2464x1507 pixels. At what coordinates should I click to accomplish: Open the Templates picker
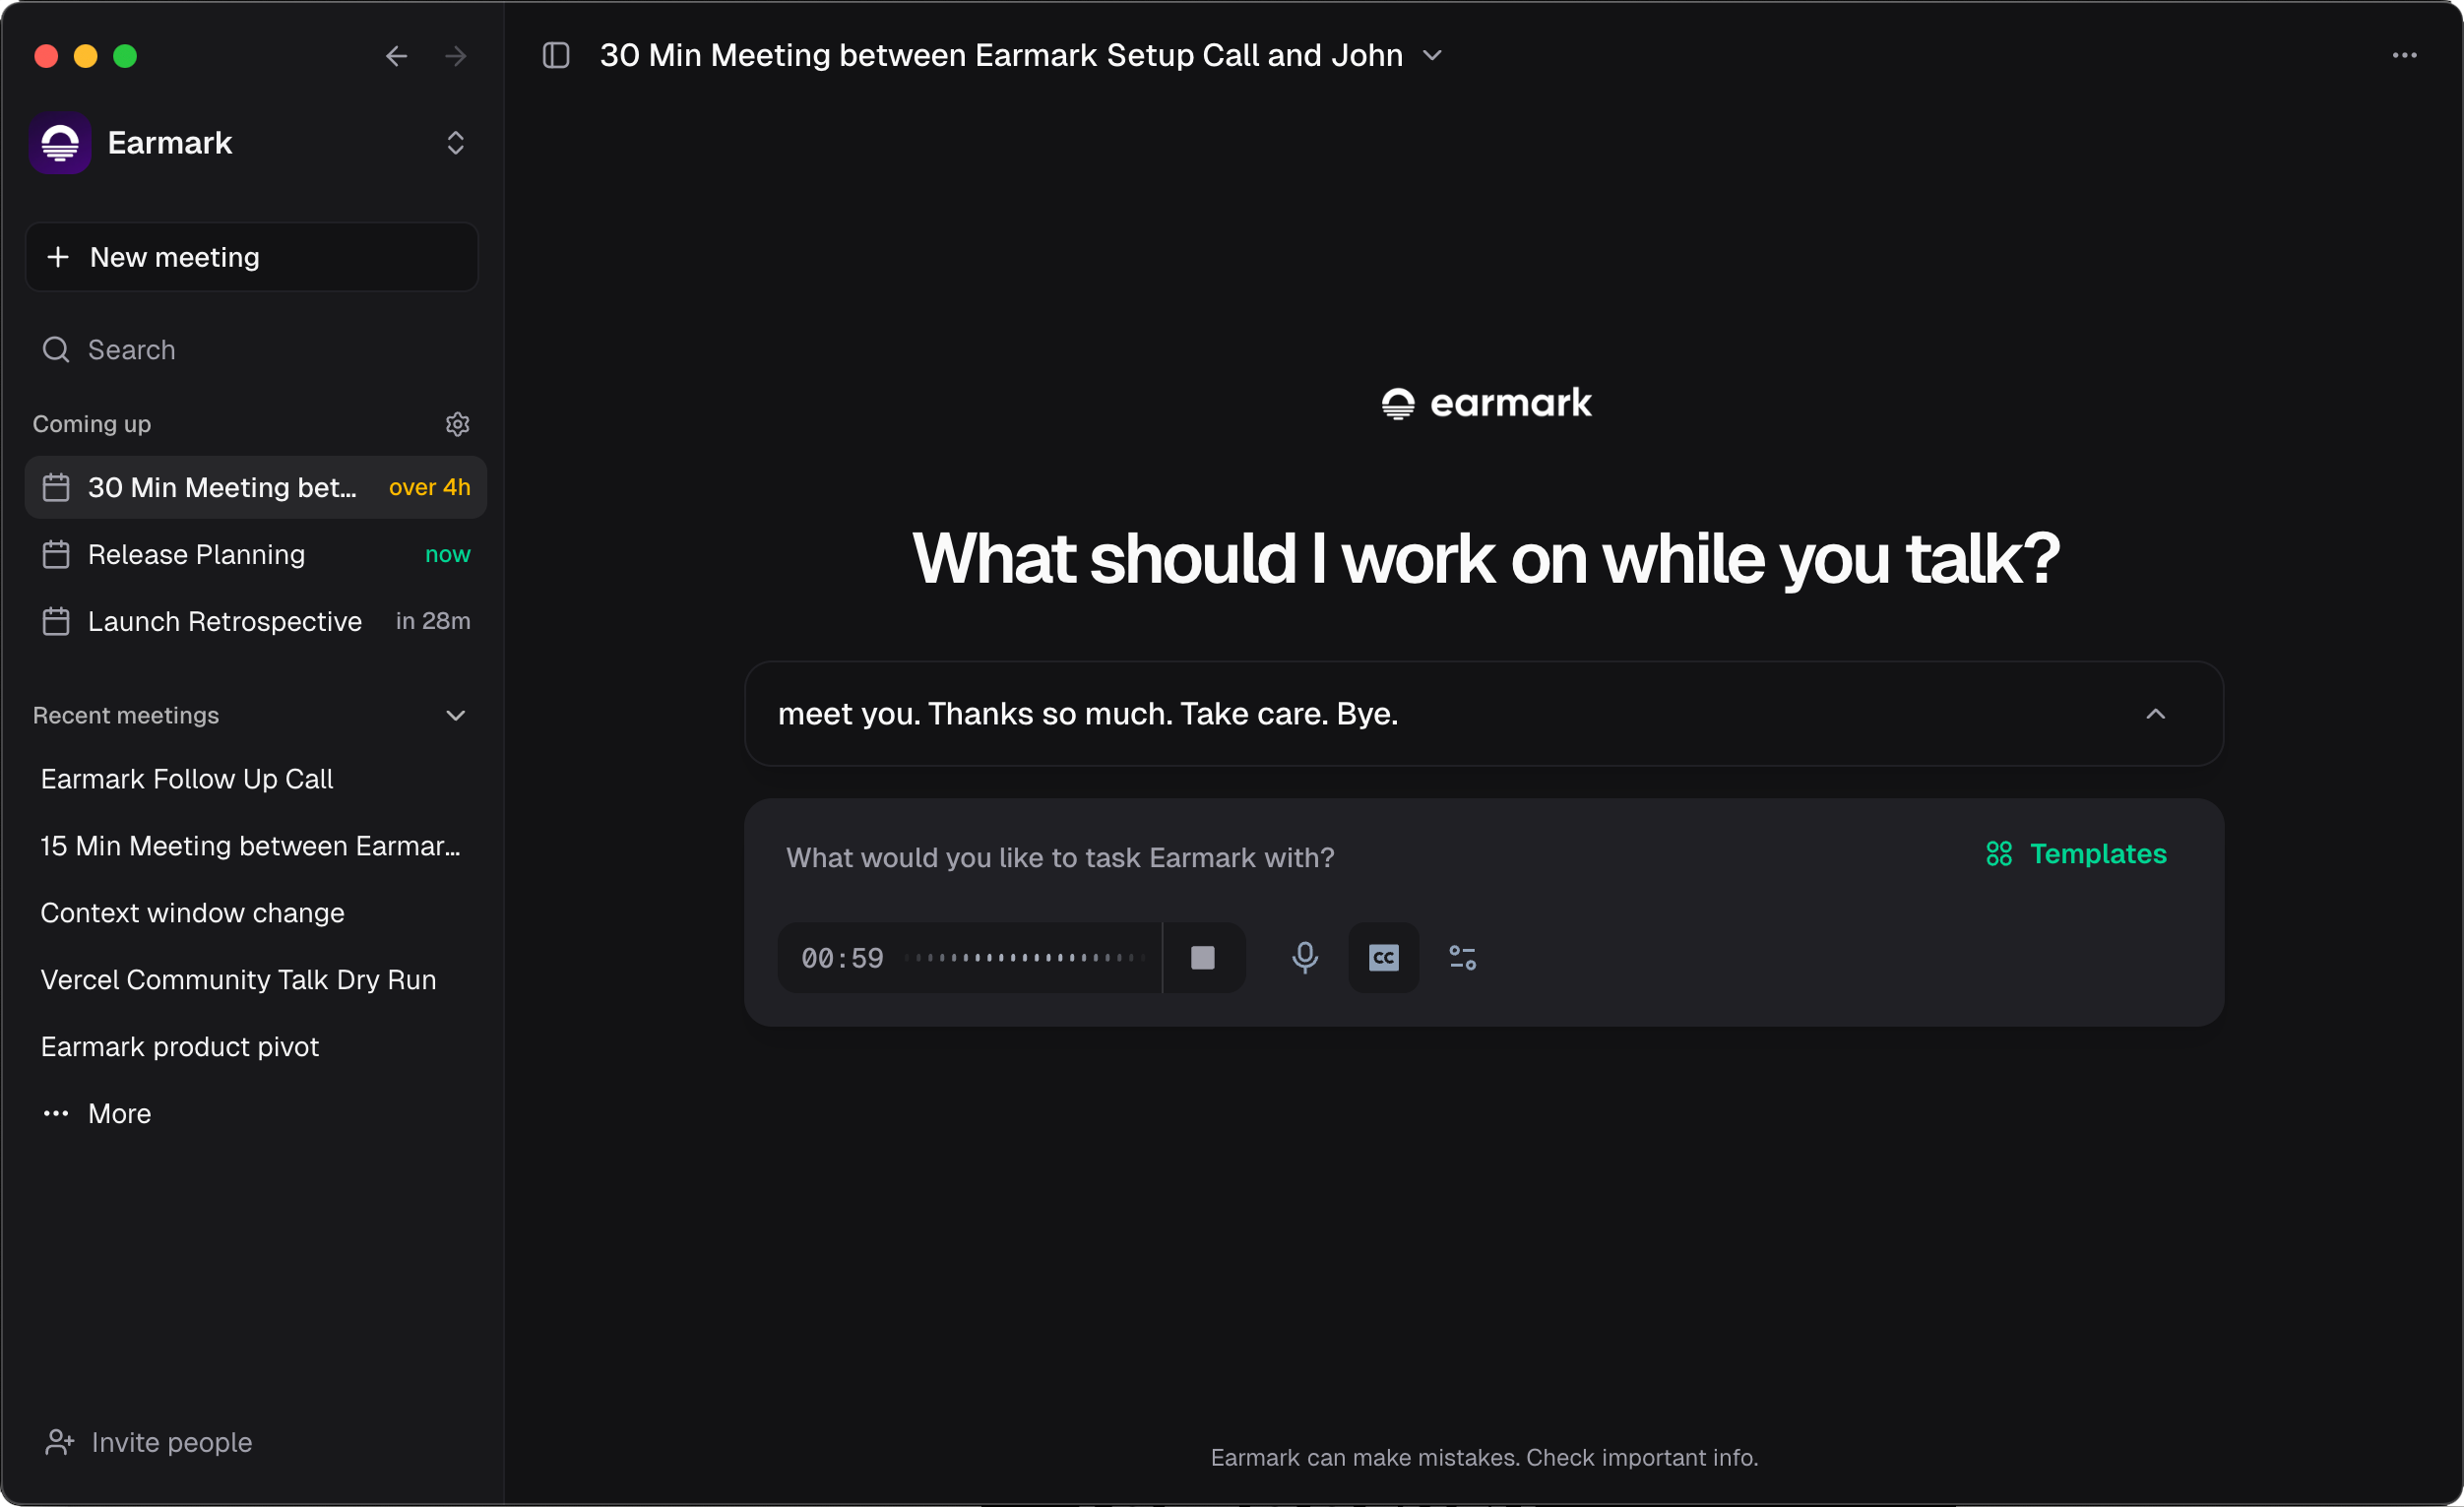click(2076, 854)
